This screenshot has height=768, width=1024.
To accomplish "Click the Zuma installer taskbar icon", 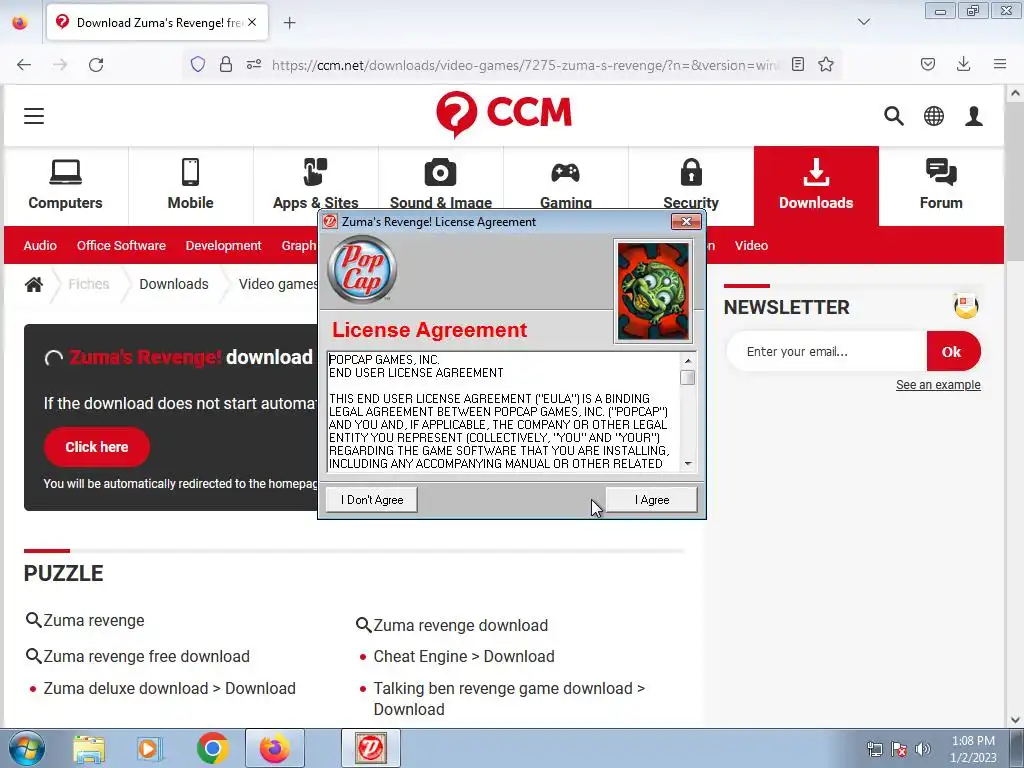I will (x=371, y=748).
